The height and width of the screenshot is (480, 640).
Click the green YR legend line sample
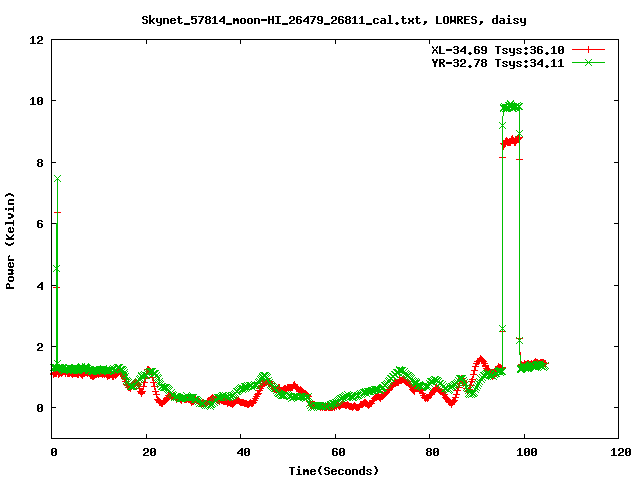click(588, 62)
